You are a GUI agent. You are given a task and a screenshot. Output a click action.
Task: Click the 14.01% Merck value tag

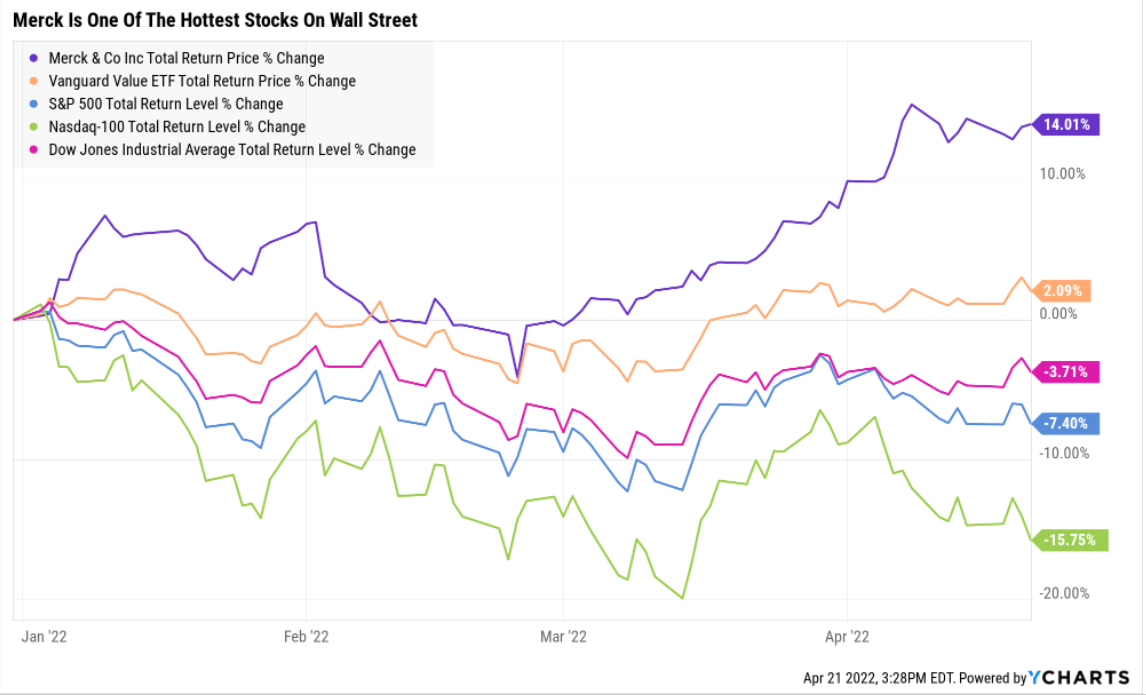point(1070,125)
